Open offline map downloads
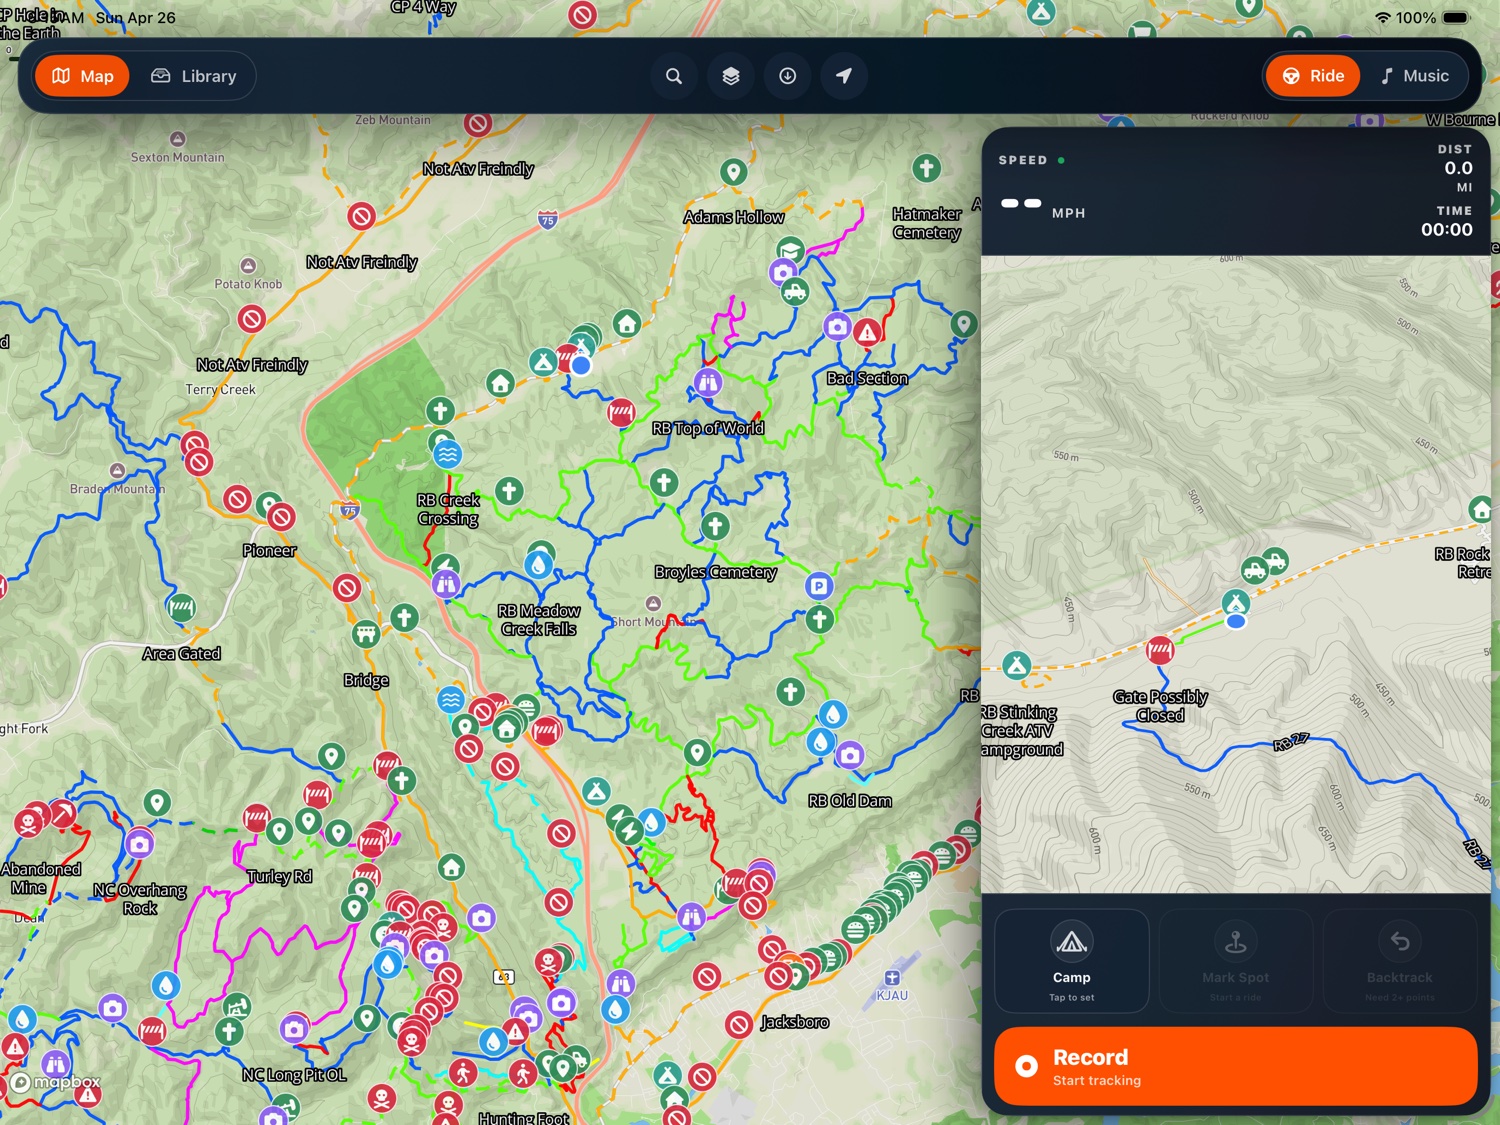1500x1125 pixels. pos(788,75)
